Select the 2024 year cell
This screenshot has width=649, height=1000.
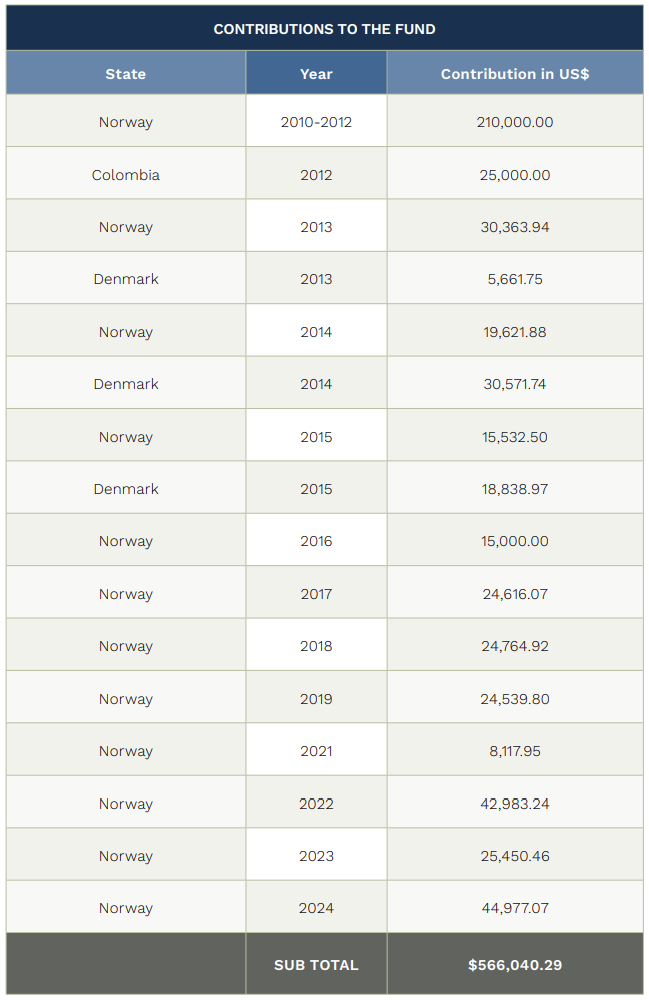[316, 908]
